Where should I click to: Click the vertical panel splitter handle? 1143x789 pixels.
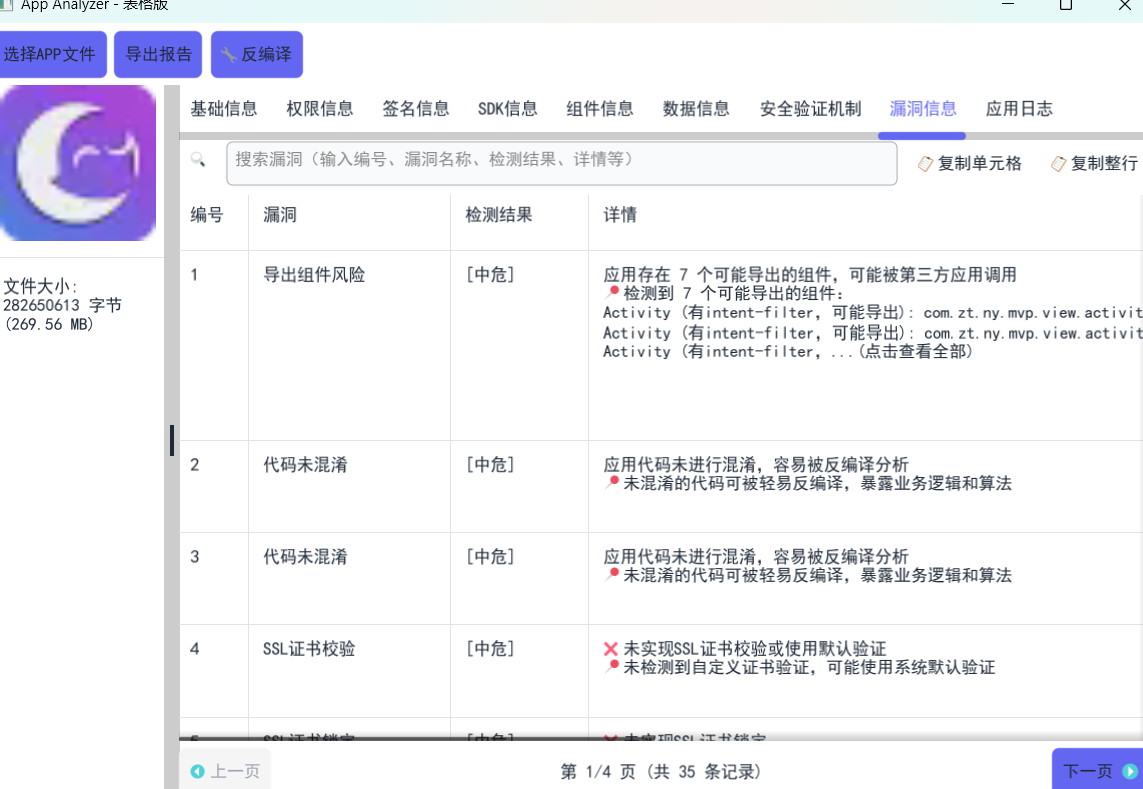[172, 440]
